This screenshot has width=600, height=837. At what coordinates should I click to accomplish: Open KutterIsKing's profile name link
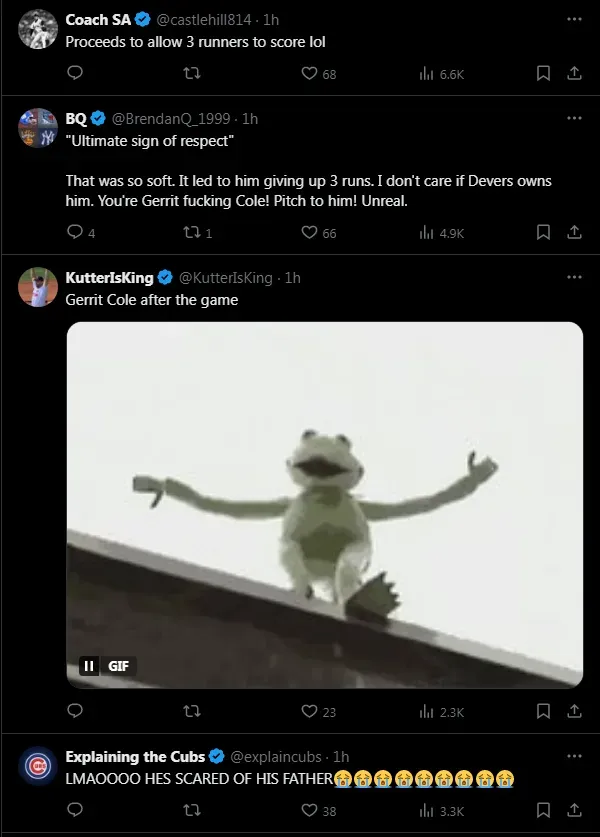coord(109,278)
